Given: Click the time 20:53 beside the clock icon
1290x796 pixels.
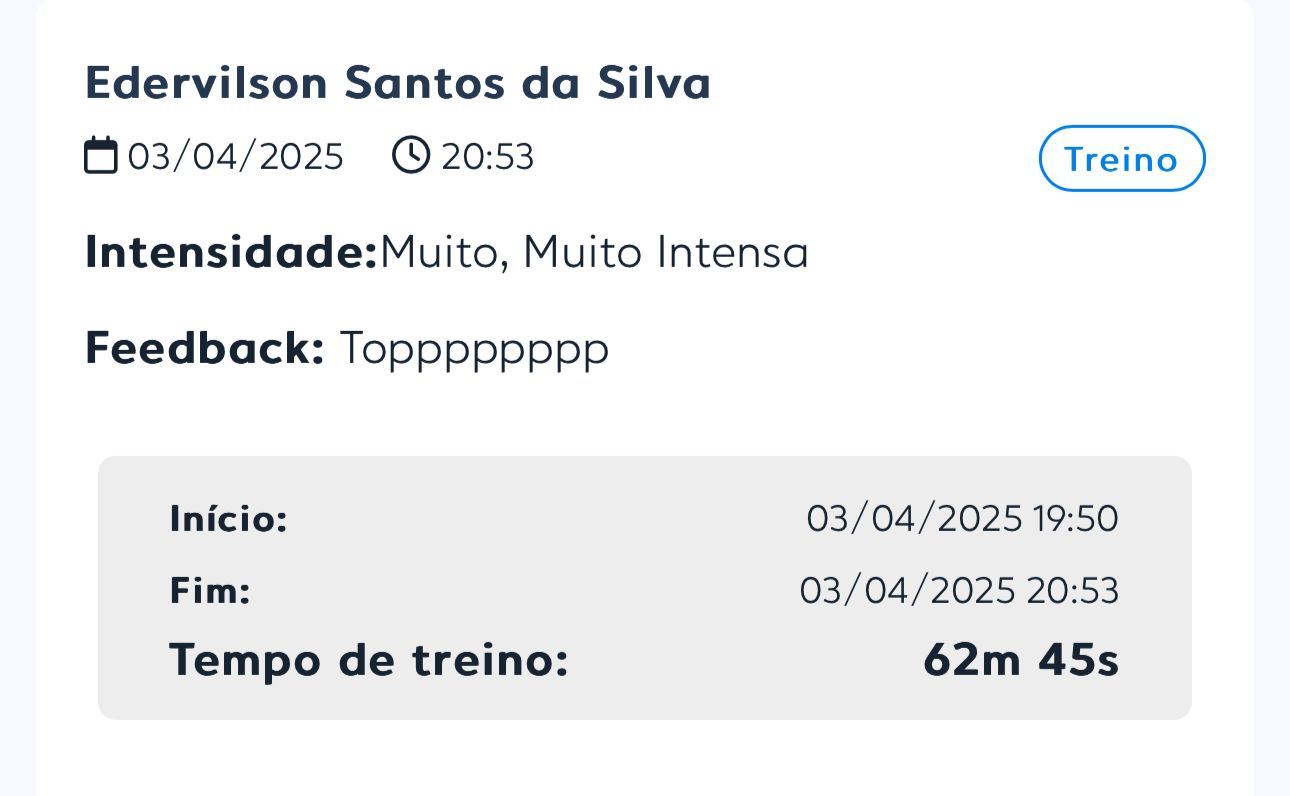Looking at the screenshot, I should (x=487, y=156).
